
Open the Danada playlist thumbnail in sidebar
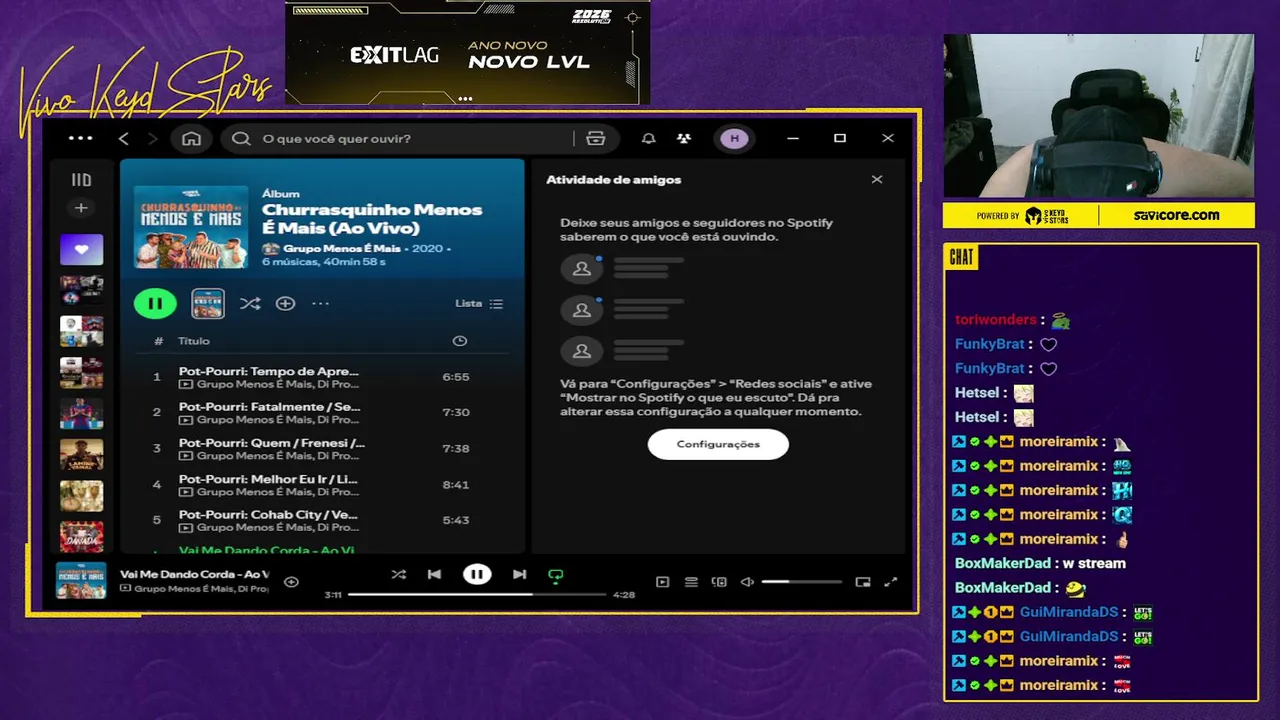(x=81, y=537)
